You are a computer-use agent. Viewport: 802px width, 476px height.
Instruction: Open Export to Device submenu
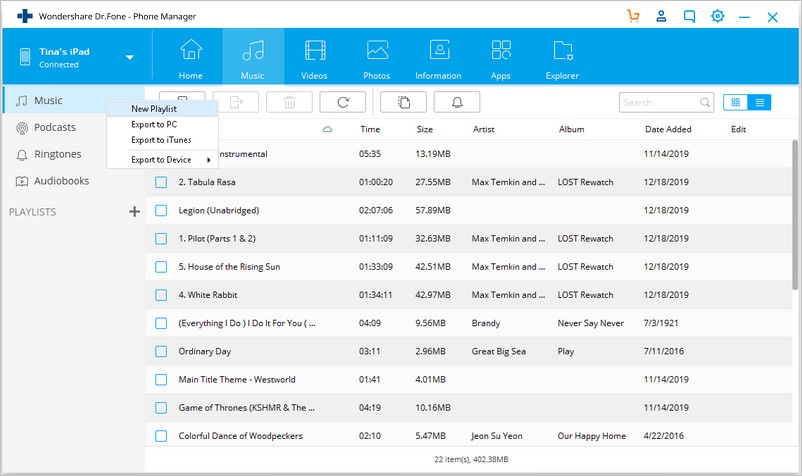pos(163,160)
